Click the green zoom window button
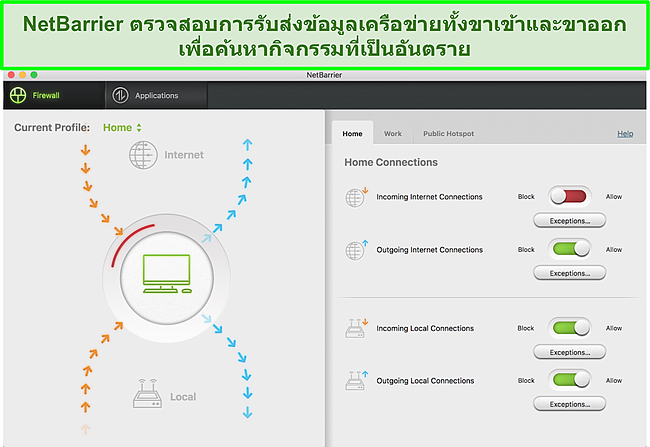This screenshot has width=650, height=447. [34, 75]
